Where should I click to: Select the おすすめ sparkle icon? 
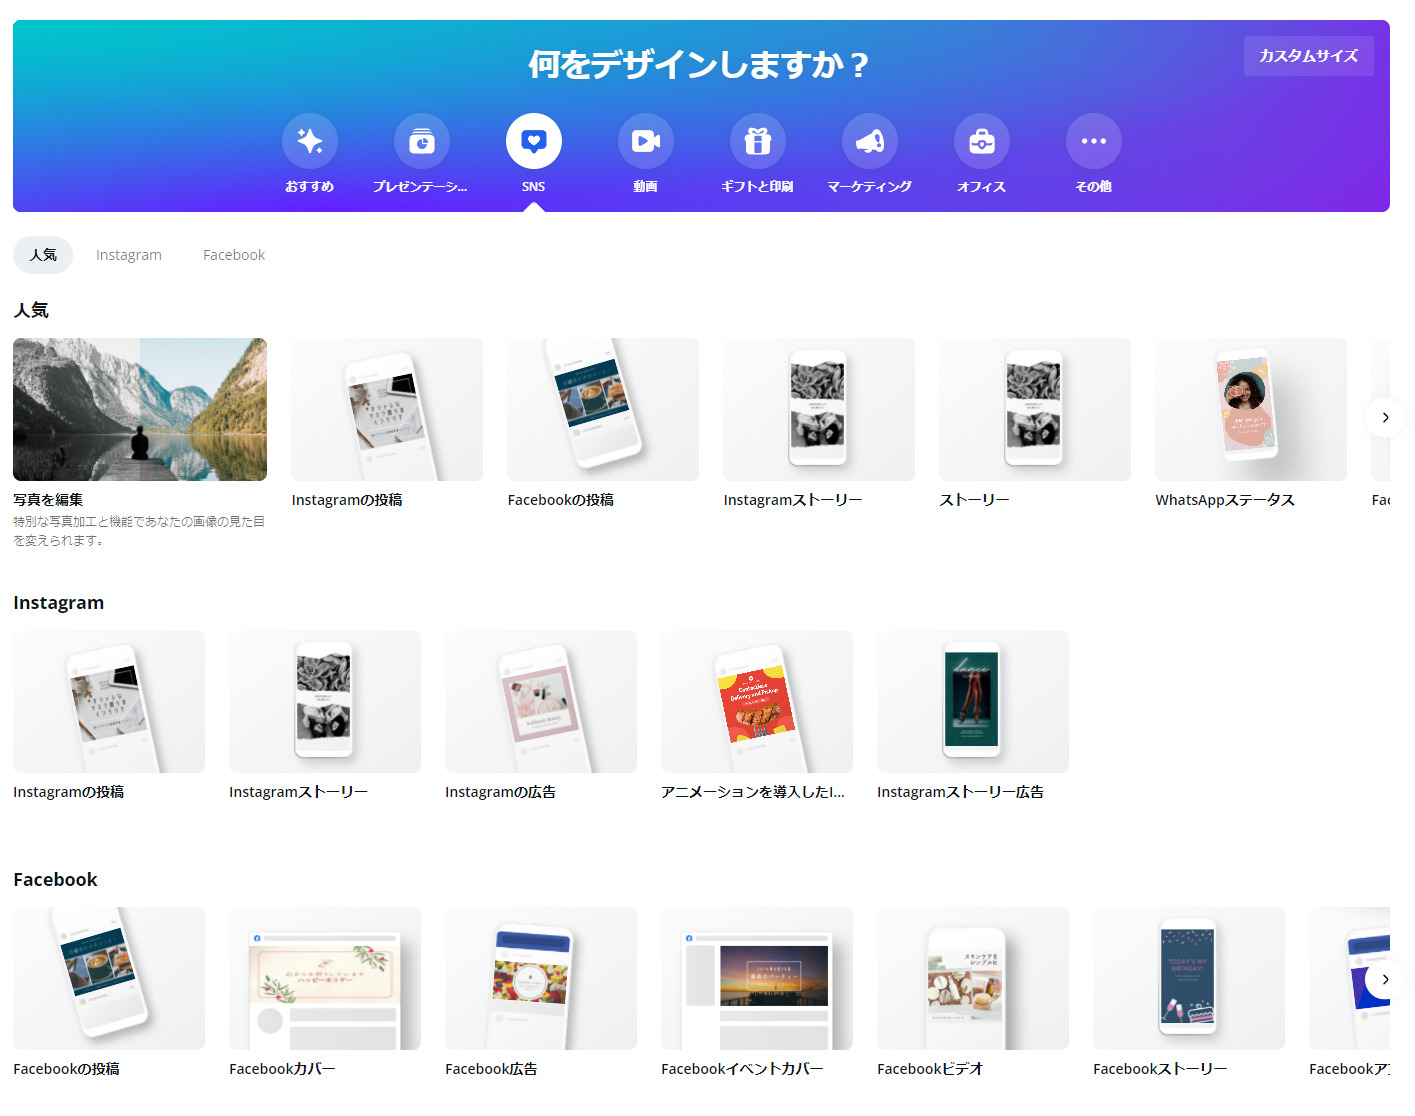click(310, 141)
